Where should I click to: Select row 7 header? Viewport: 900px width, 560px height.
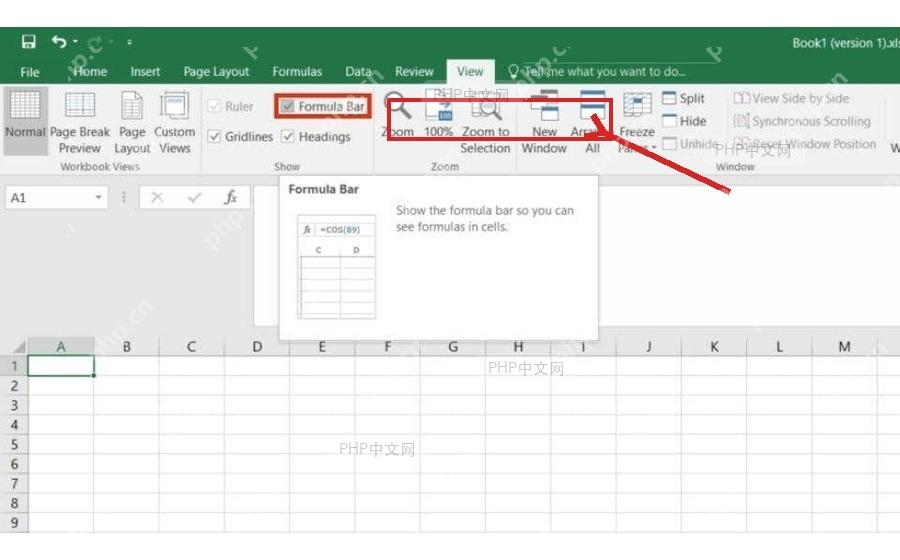coord(14,484)
